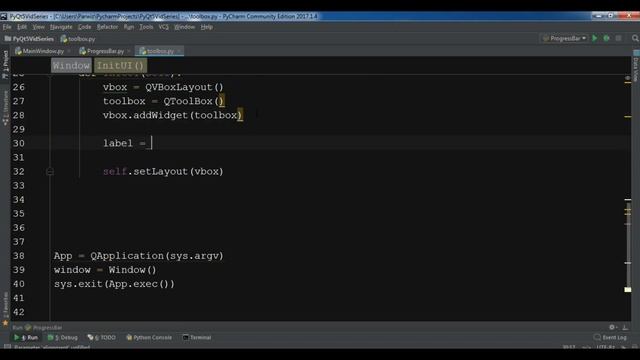640x360 pixels.
Task: Collapse code fold marker at line 32
Action: pos(50,171)
